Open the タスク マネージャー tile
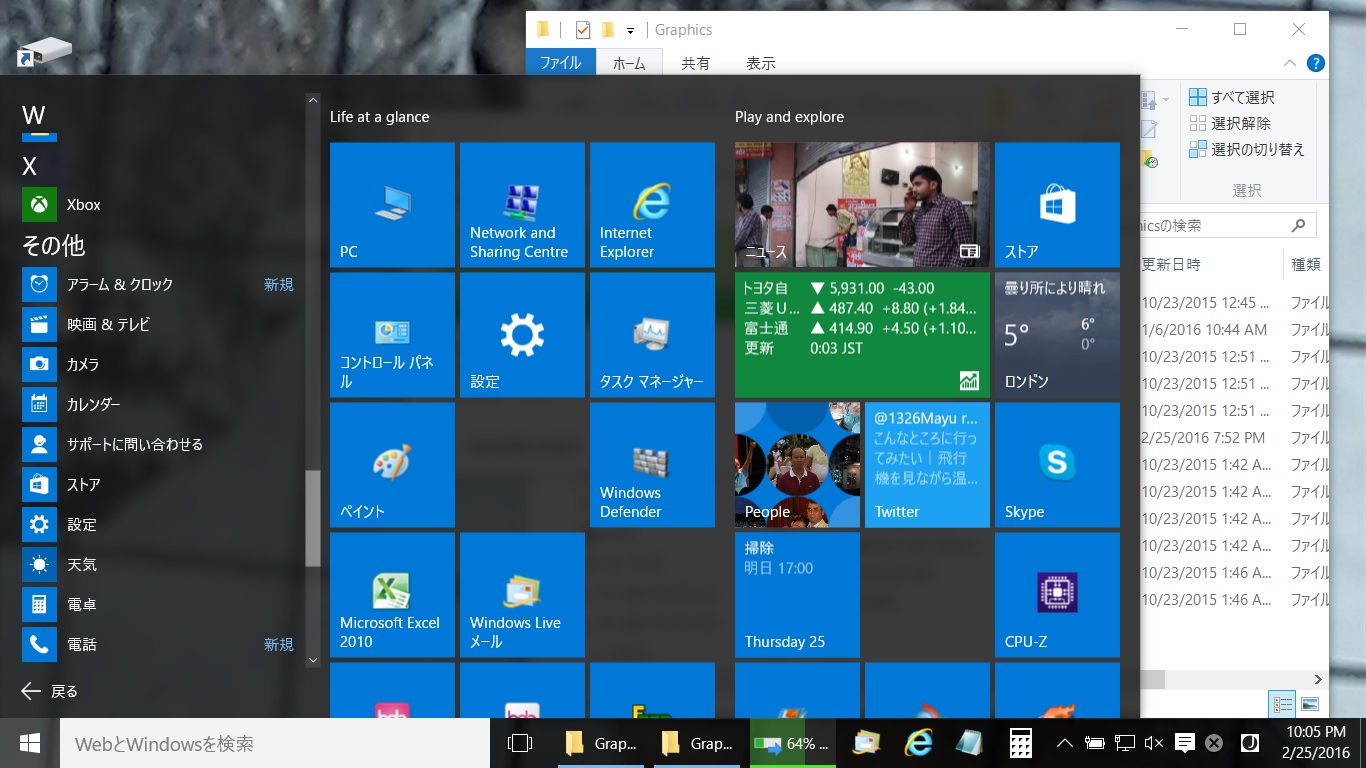This screenshot has width=1366, height=768. (x=652, y=335)
